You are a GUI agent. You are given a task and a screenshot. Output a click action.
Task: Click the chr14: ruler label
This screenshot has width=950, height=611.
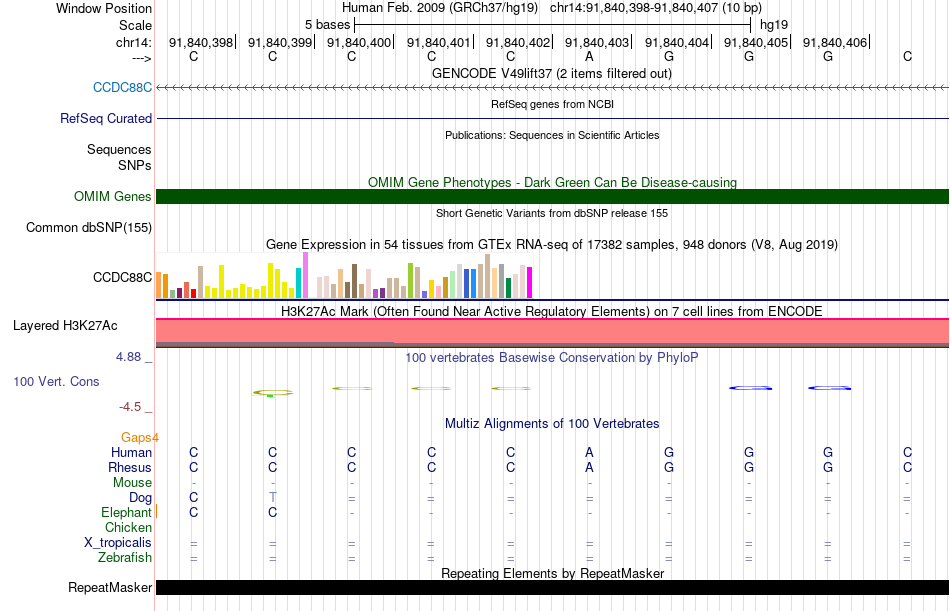134,42
